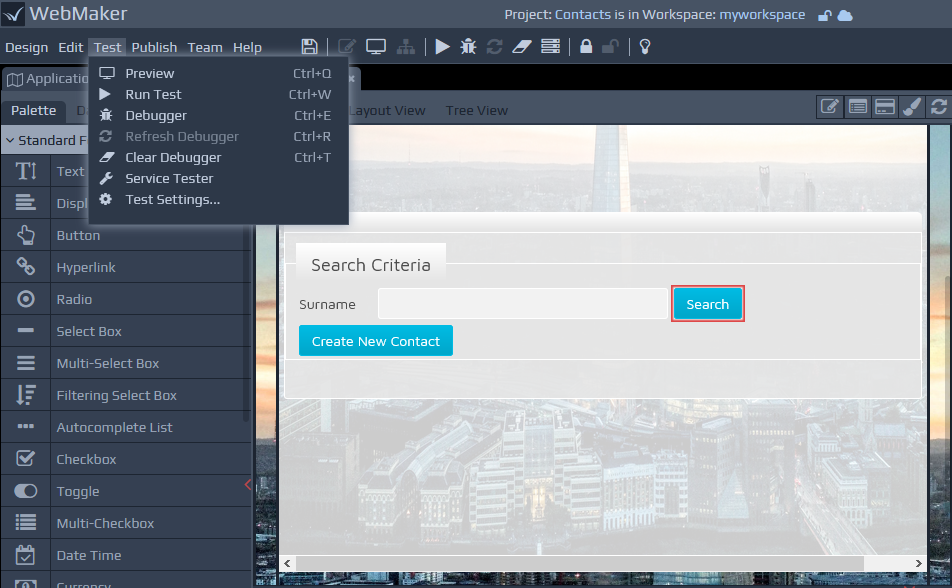952x588 pixels.
Task: Choose Clear Debugger from the Test menu
Action: tap(219, 157)
